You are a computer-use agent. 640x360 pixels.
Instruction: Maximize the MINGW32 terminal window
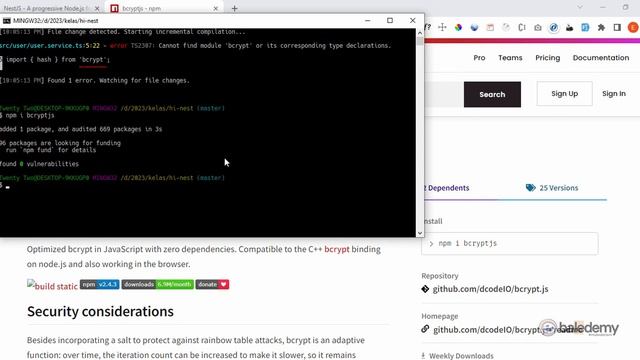point(390,20)
